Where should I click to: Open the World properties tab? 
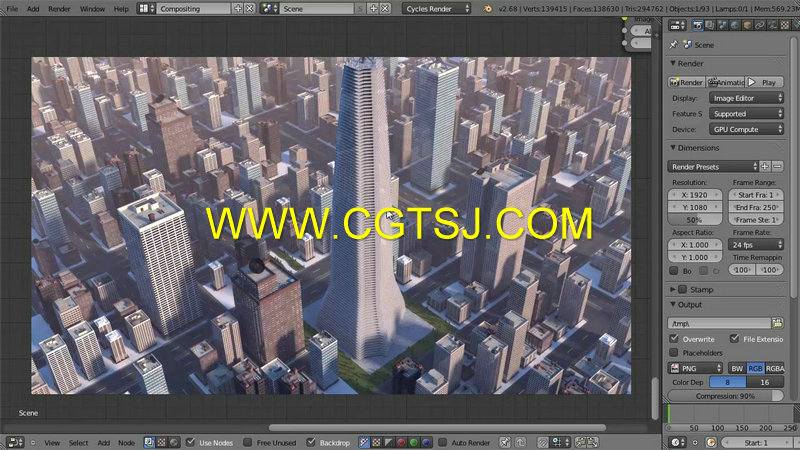click(x=735, y=25)
